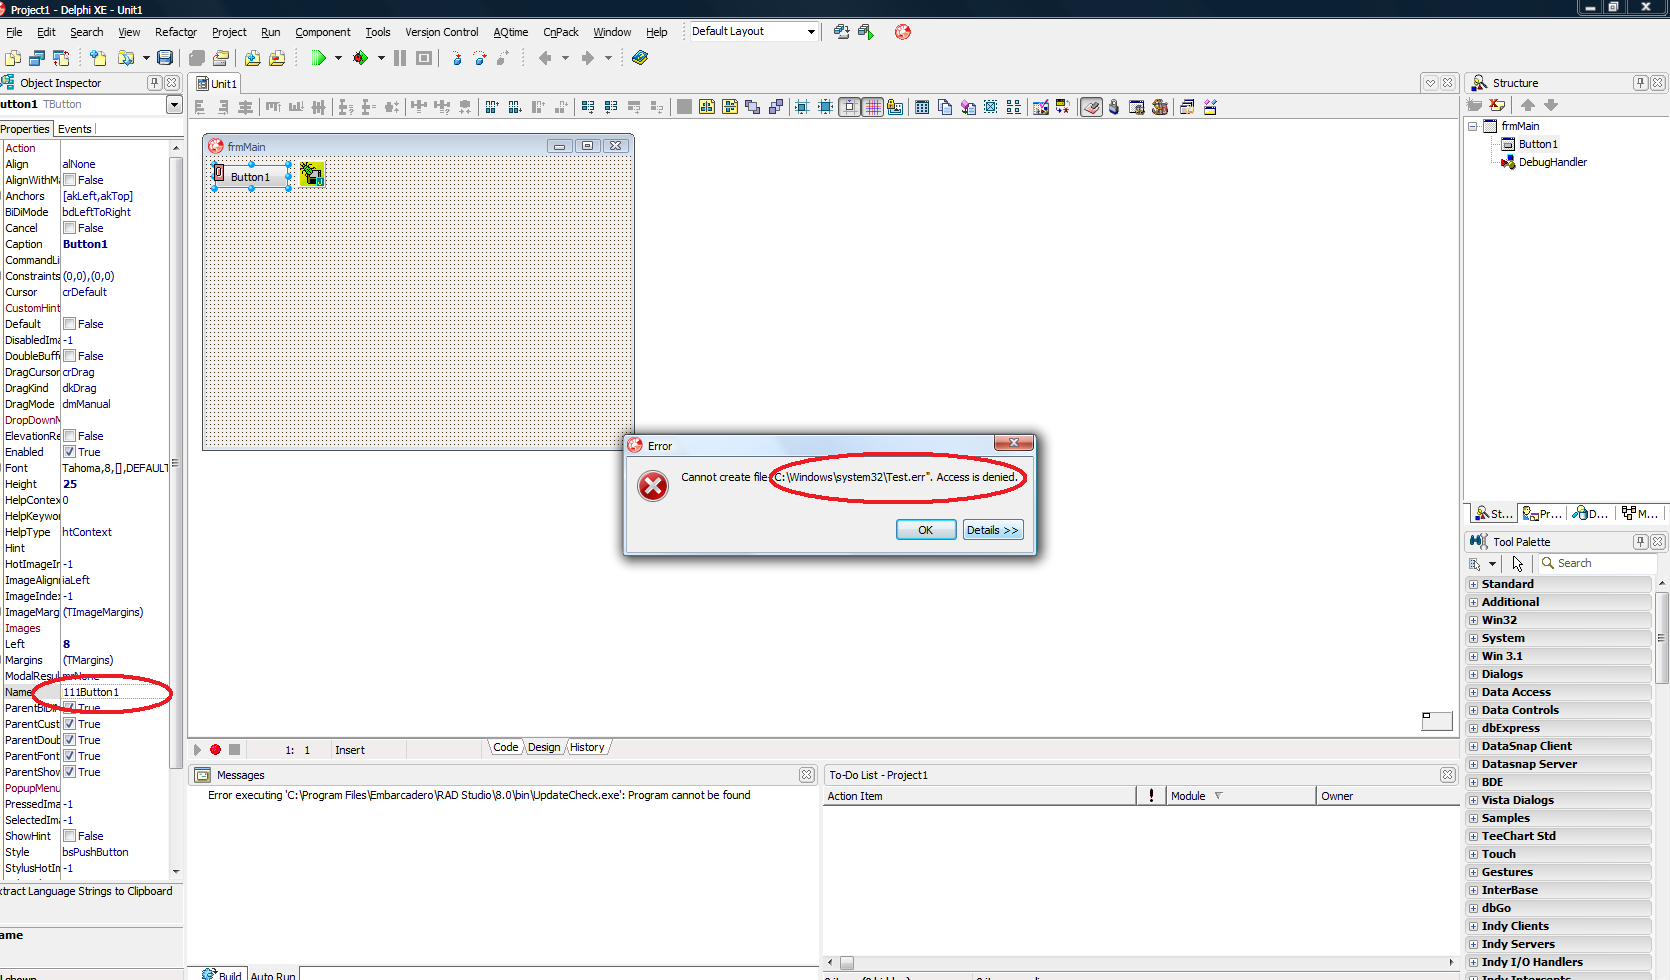Click the Help contents book icon

[x=640, y=58]
